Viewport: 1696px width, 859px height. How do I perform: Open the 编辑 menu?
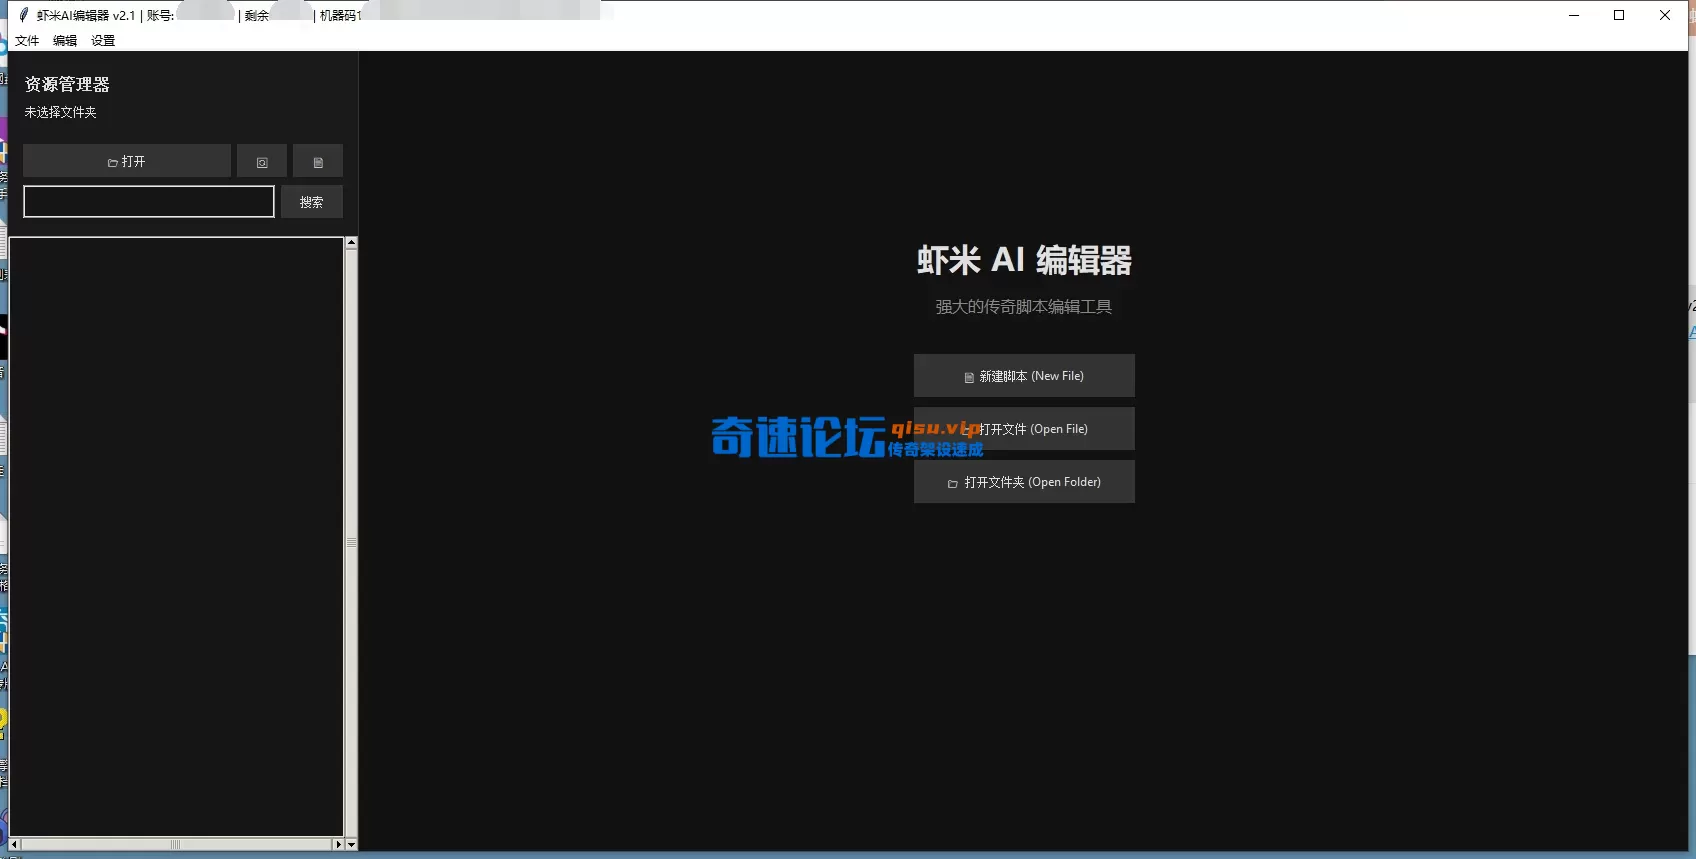[x=65, y=41]
